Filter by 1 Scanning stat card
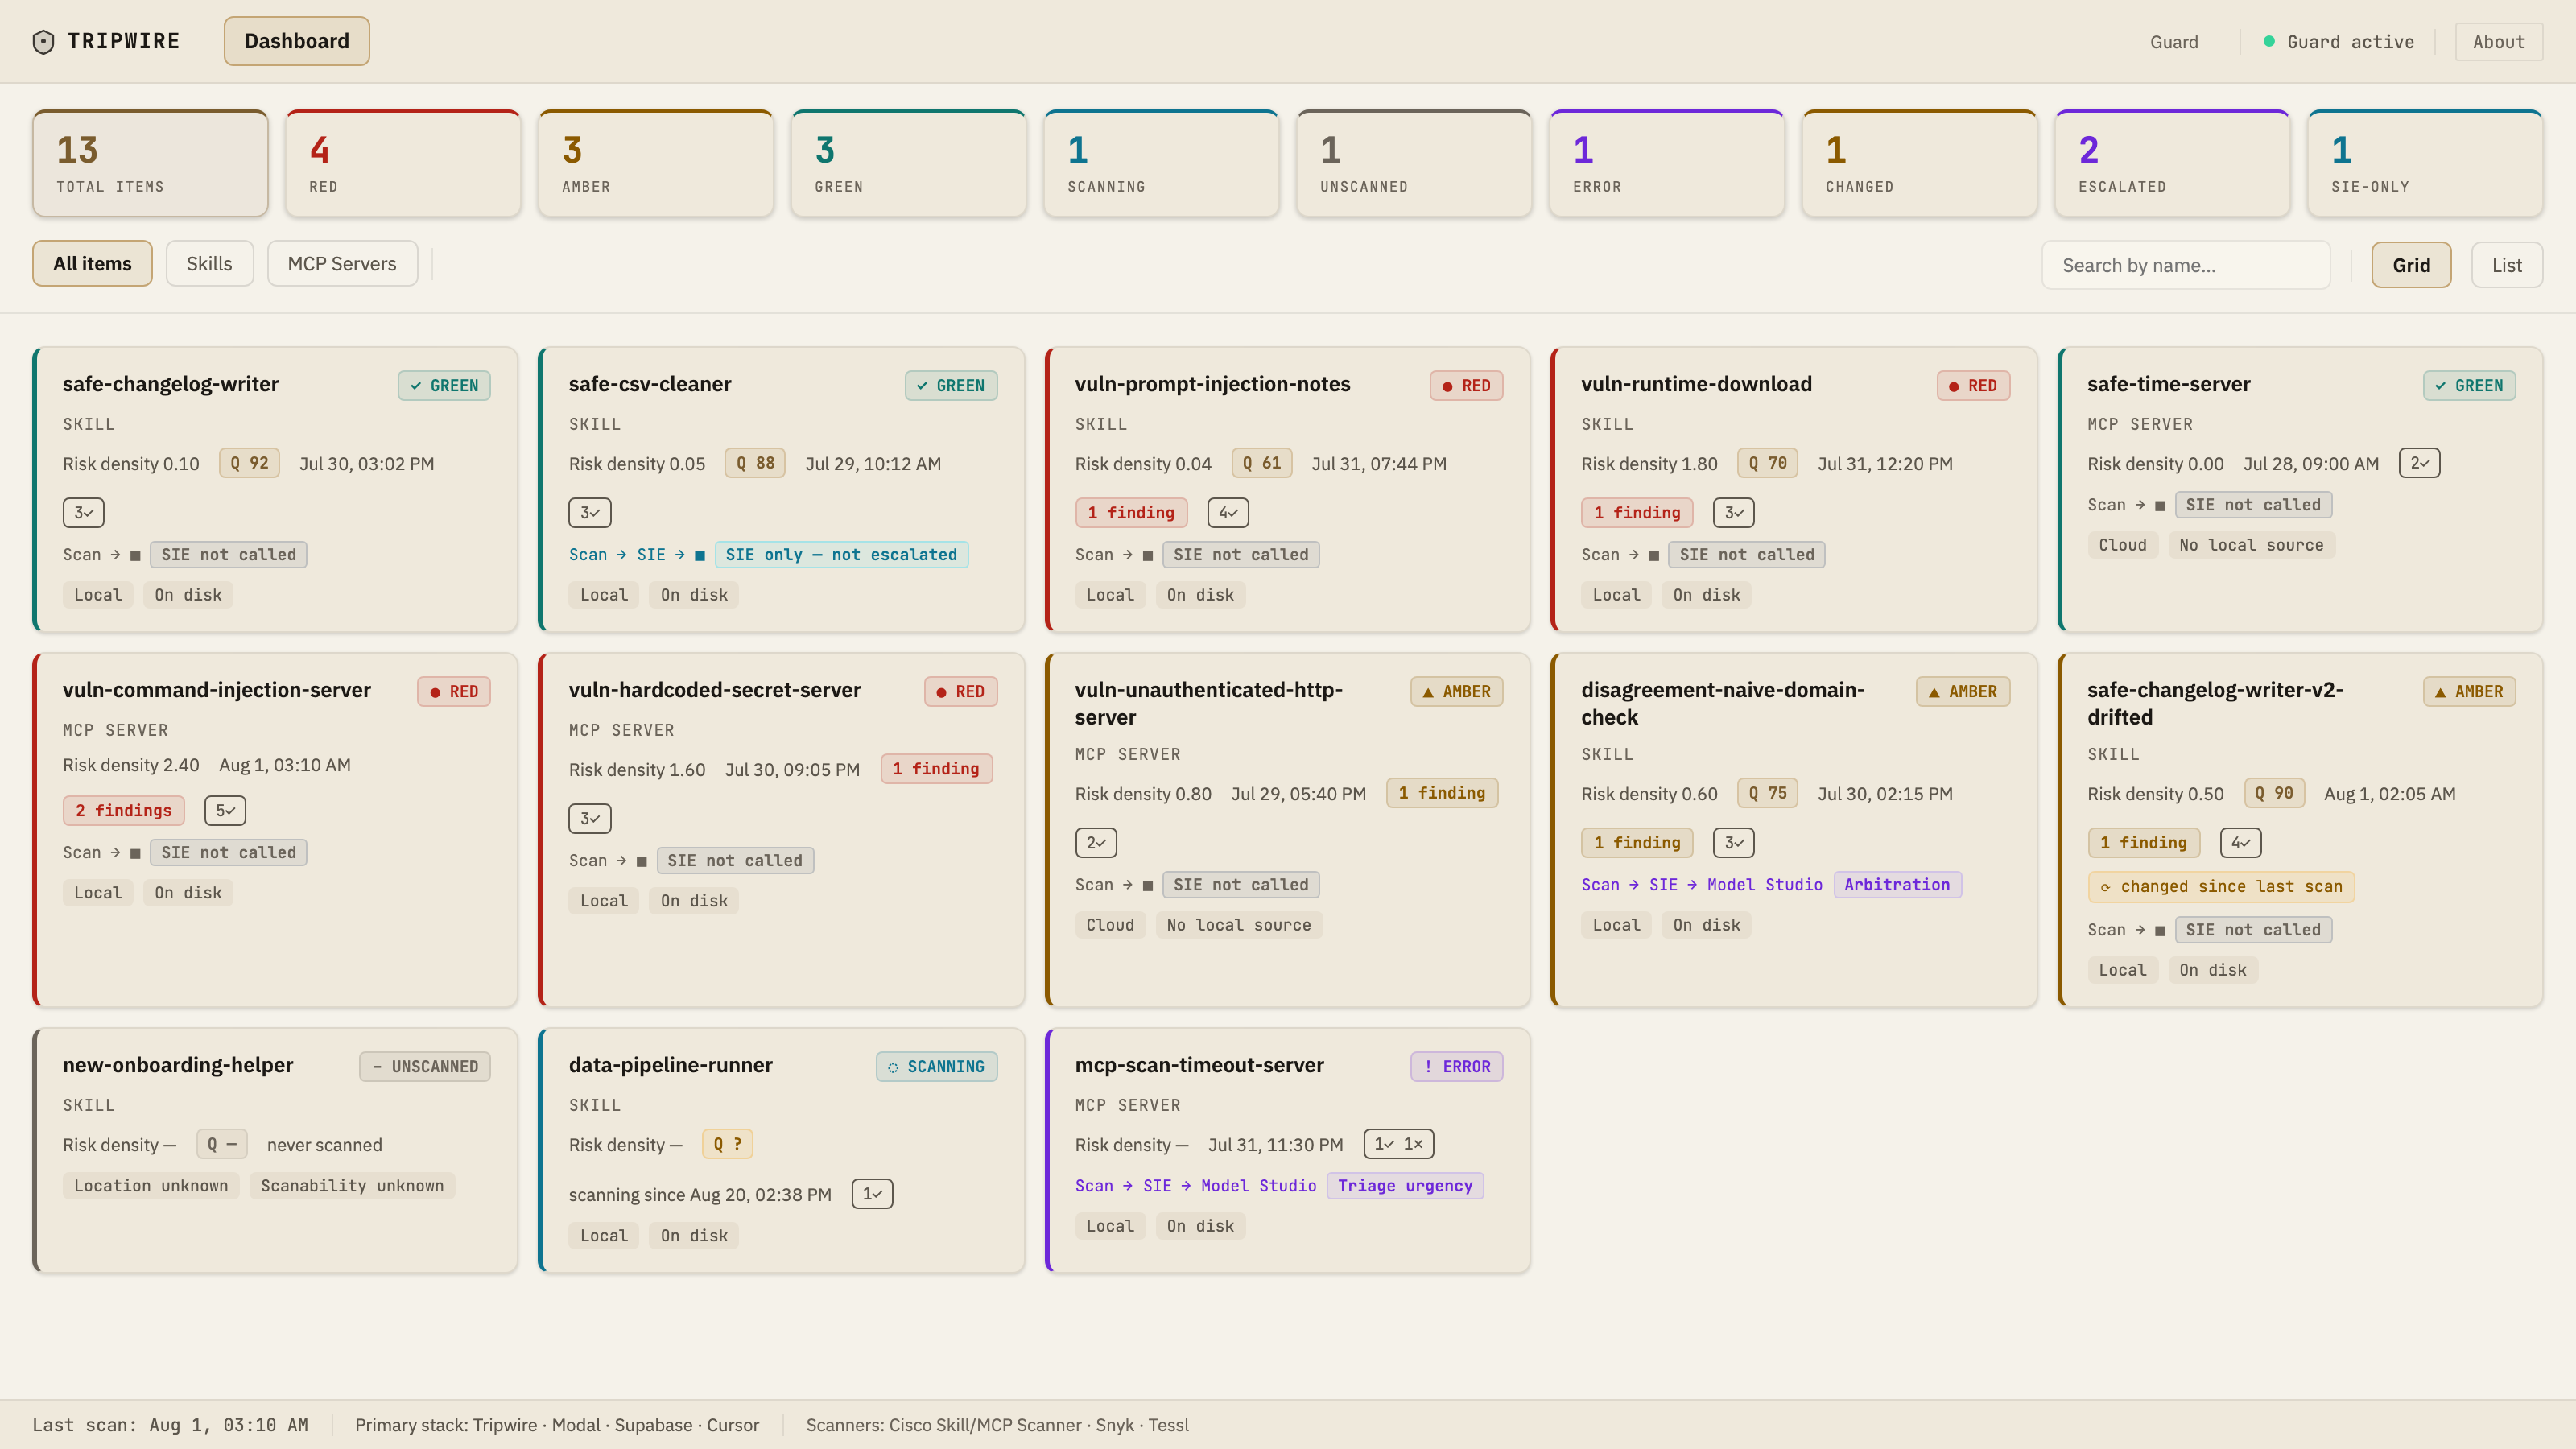This screenshot has height=1449, width=2576. click(x=1161, y=164)
